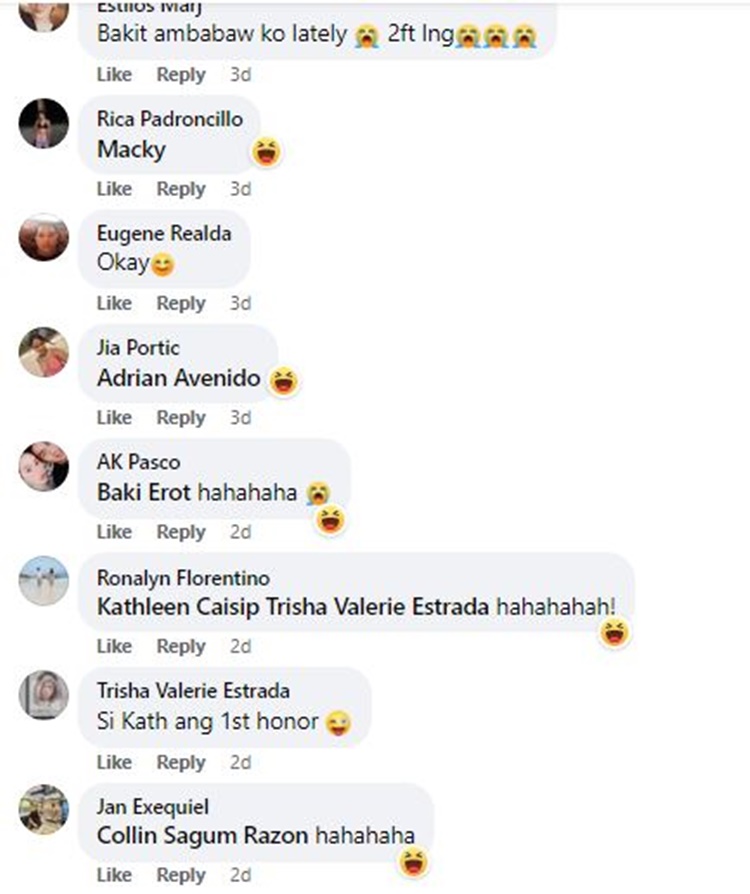750x894 pixels.
Task: Reply to Jia Portic's comment
Action: 181,417
